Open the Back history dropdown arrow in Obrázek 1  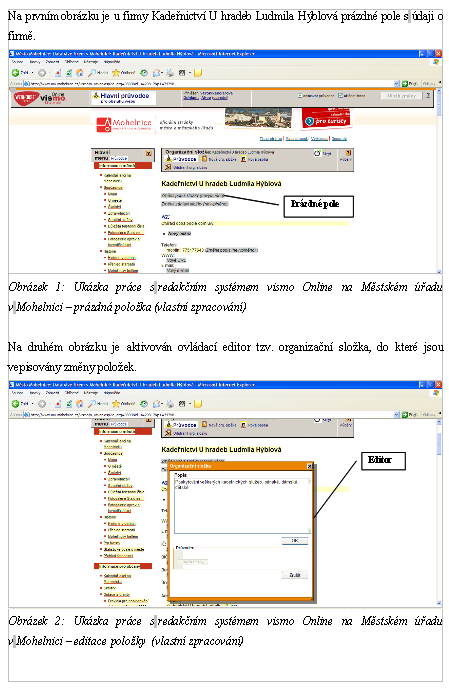tap(33, 73)
